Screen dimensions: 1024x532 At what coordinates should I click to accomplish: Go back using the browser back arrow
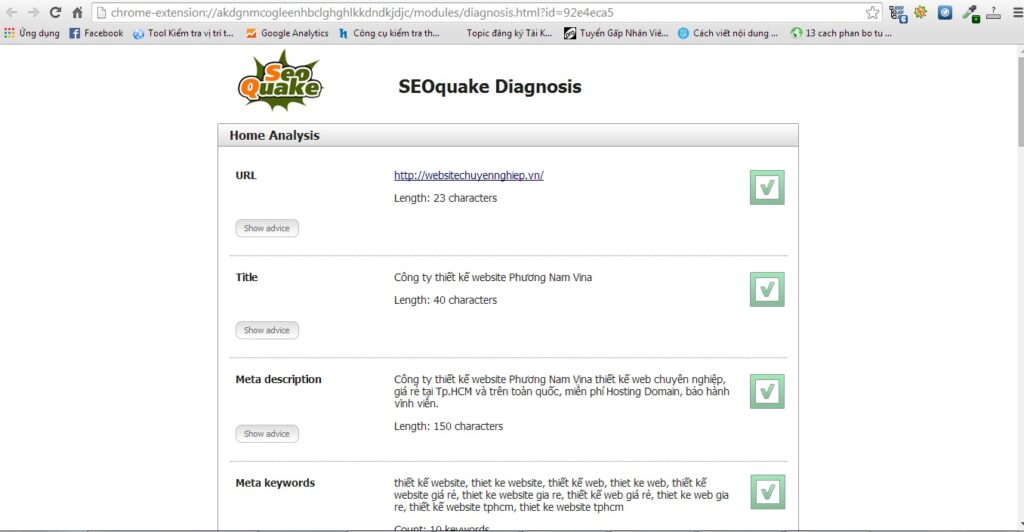[12, 12]
